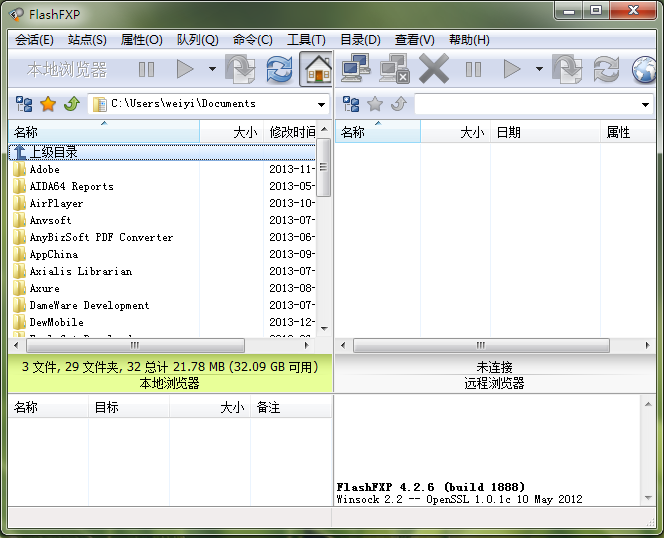
Task: Click the remote pane pause button
Action: 473,69
